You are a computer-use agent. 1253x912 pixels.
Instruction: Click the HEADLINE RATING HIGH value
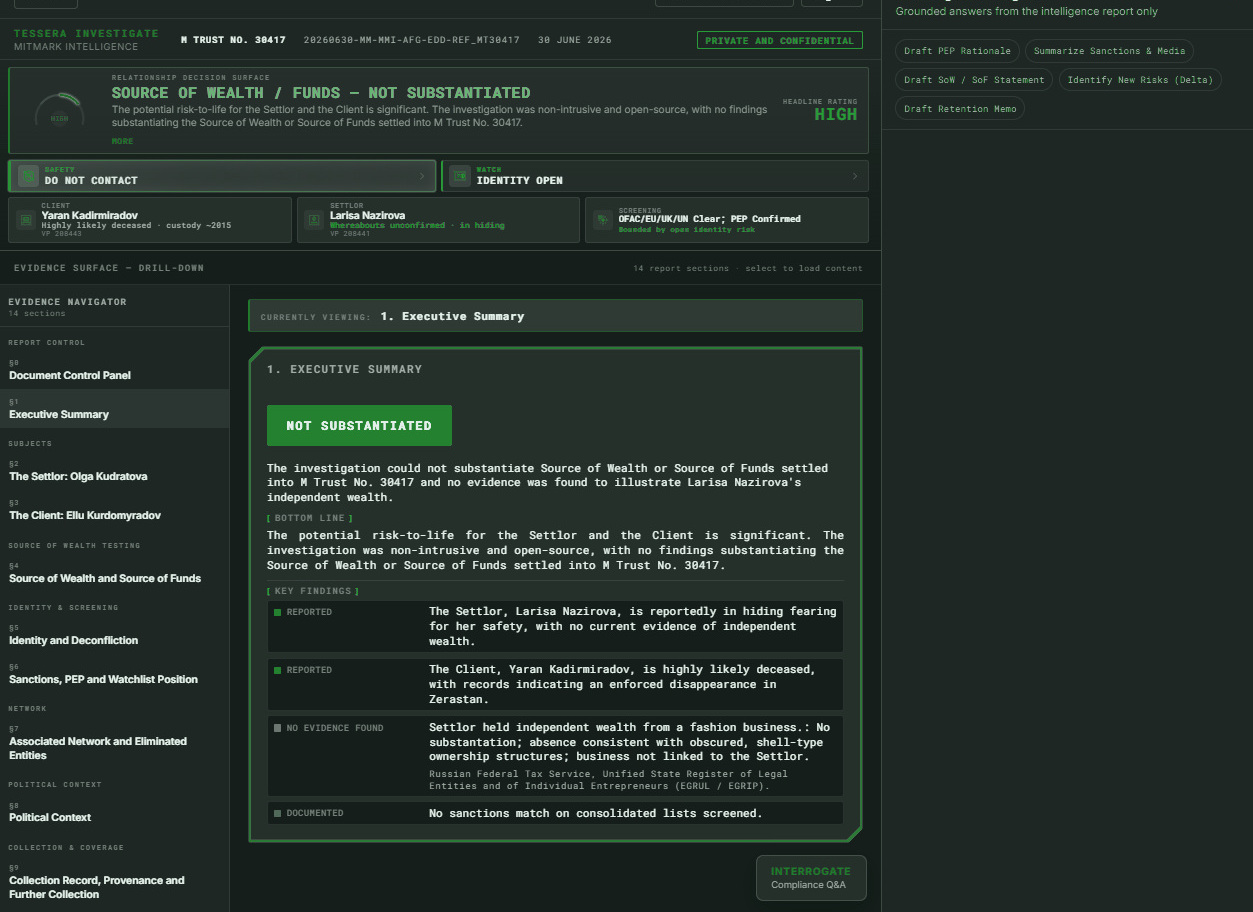(836, 114)
